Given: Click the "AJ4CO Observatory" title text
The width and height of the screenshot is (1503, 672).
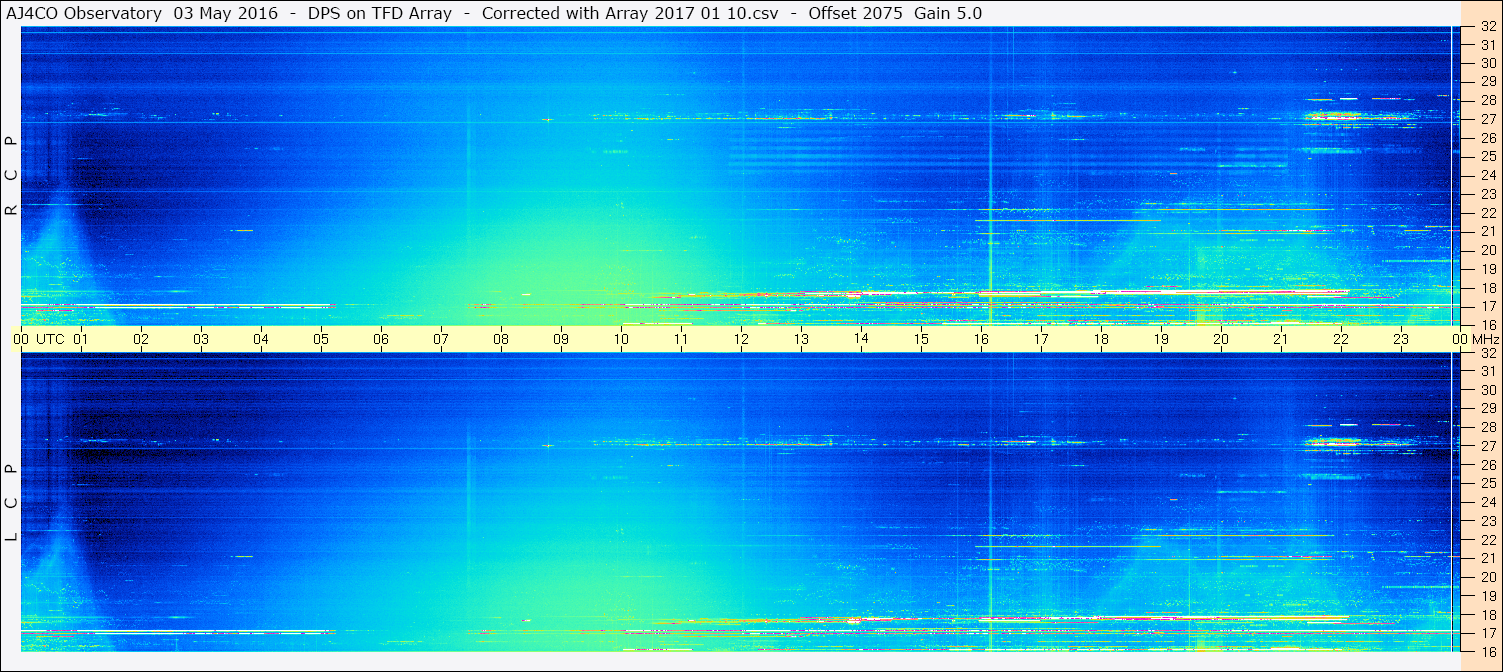Looking at the screenshot, I should (84, 13).
